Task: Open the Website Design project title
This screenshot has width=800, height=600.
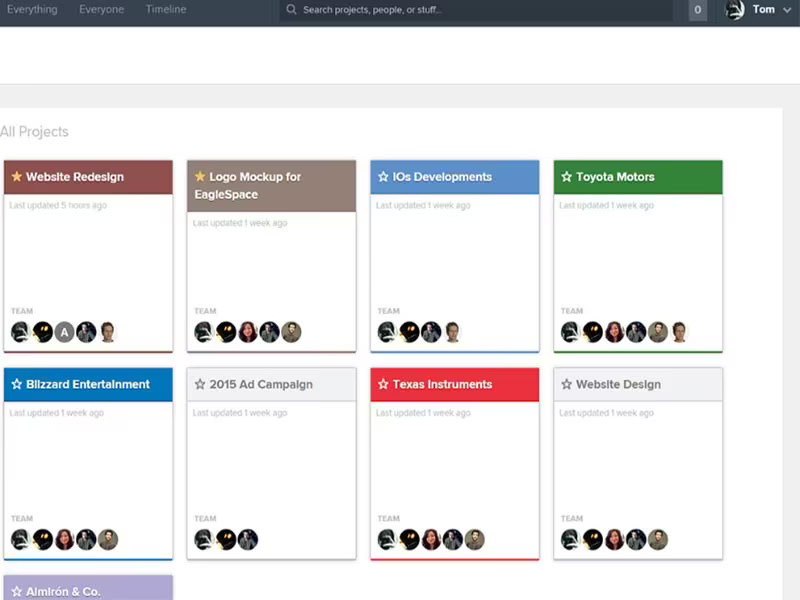Action: (x=618, y=384)
